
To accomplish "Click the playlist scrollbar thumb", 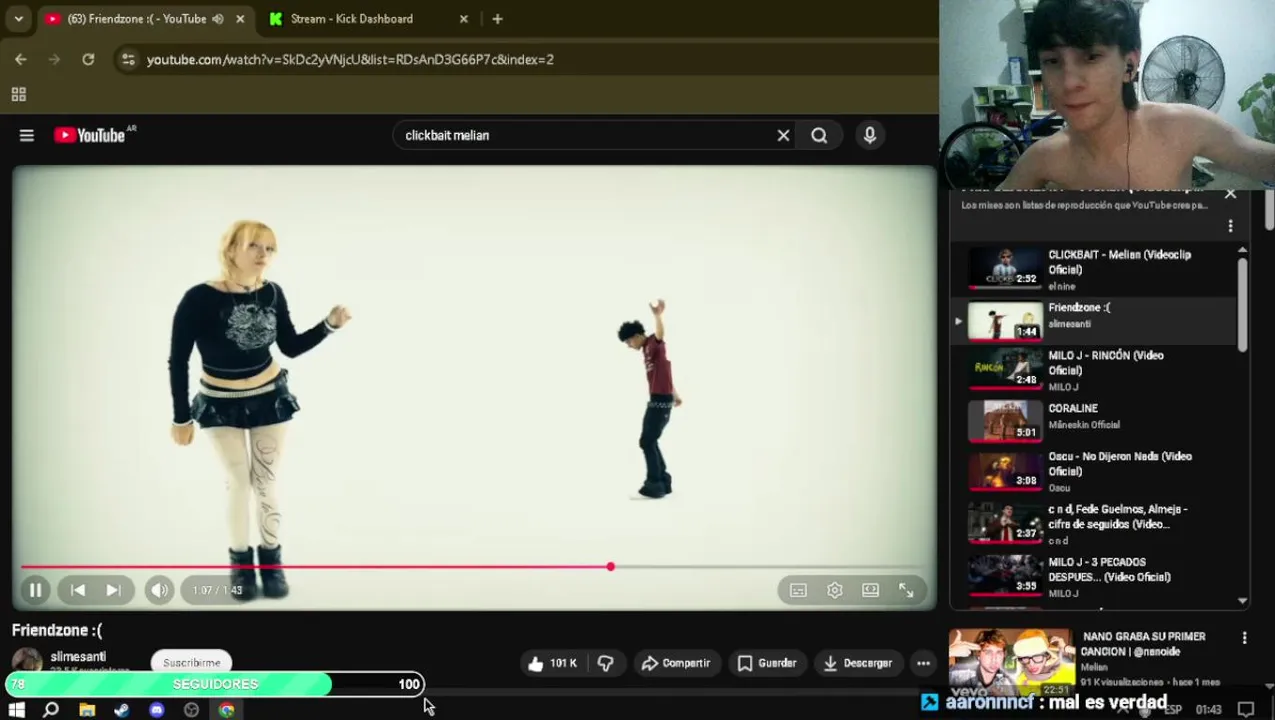I will (x=1243, y=305).
